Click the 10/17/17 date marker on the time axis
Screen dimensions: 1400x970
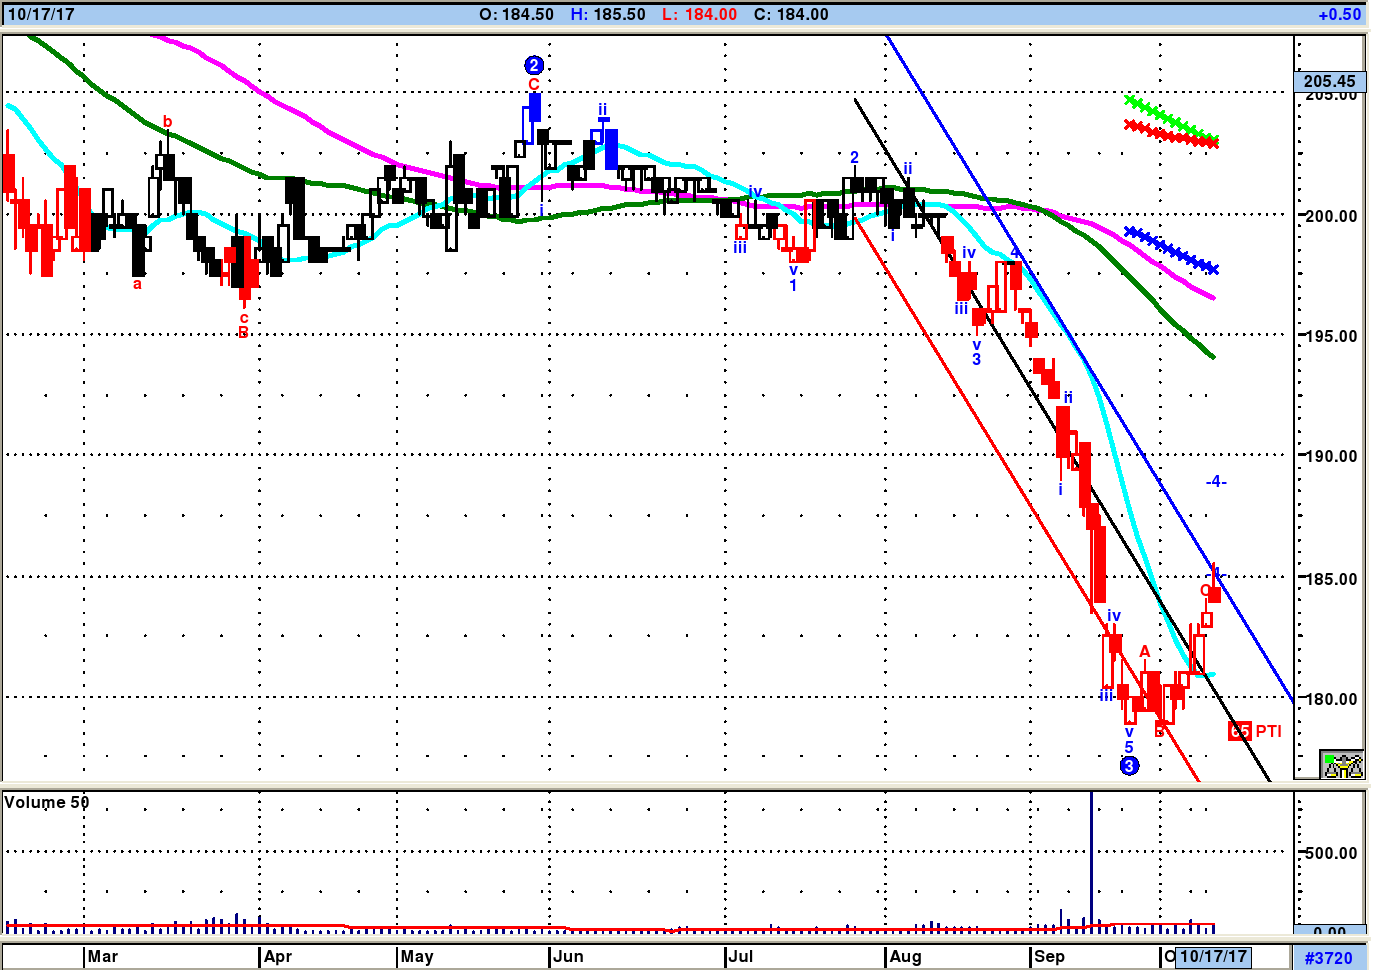tap(1213, 956)
